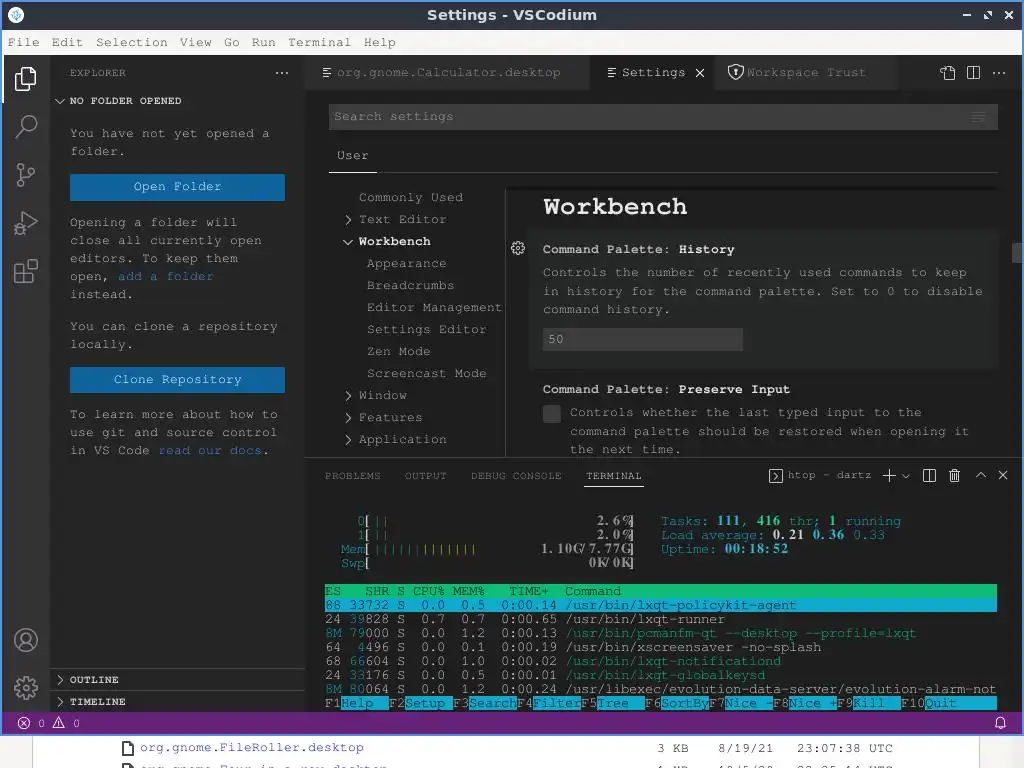1024x768 pixels.
Task: Open the Extensions view icon
Action: (x=25, y=272)
